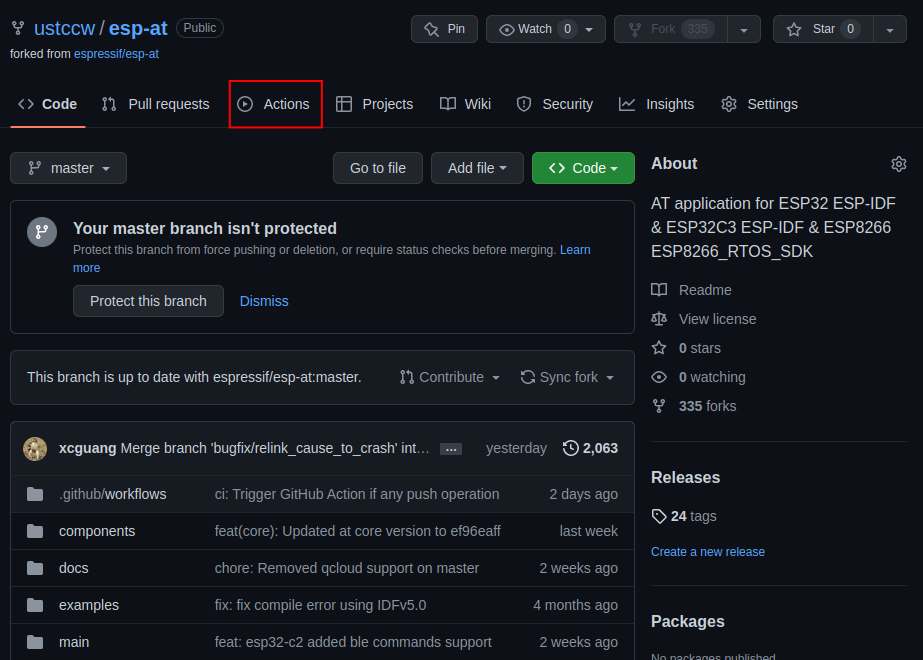
Task: Click the eye icon on Watch button
Action: point(507,29)
